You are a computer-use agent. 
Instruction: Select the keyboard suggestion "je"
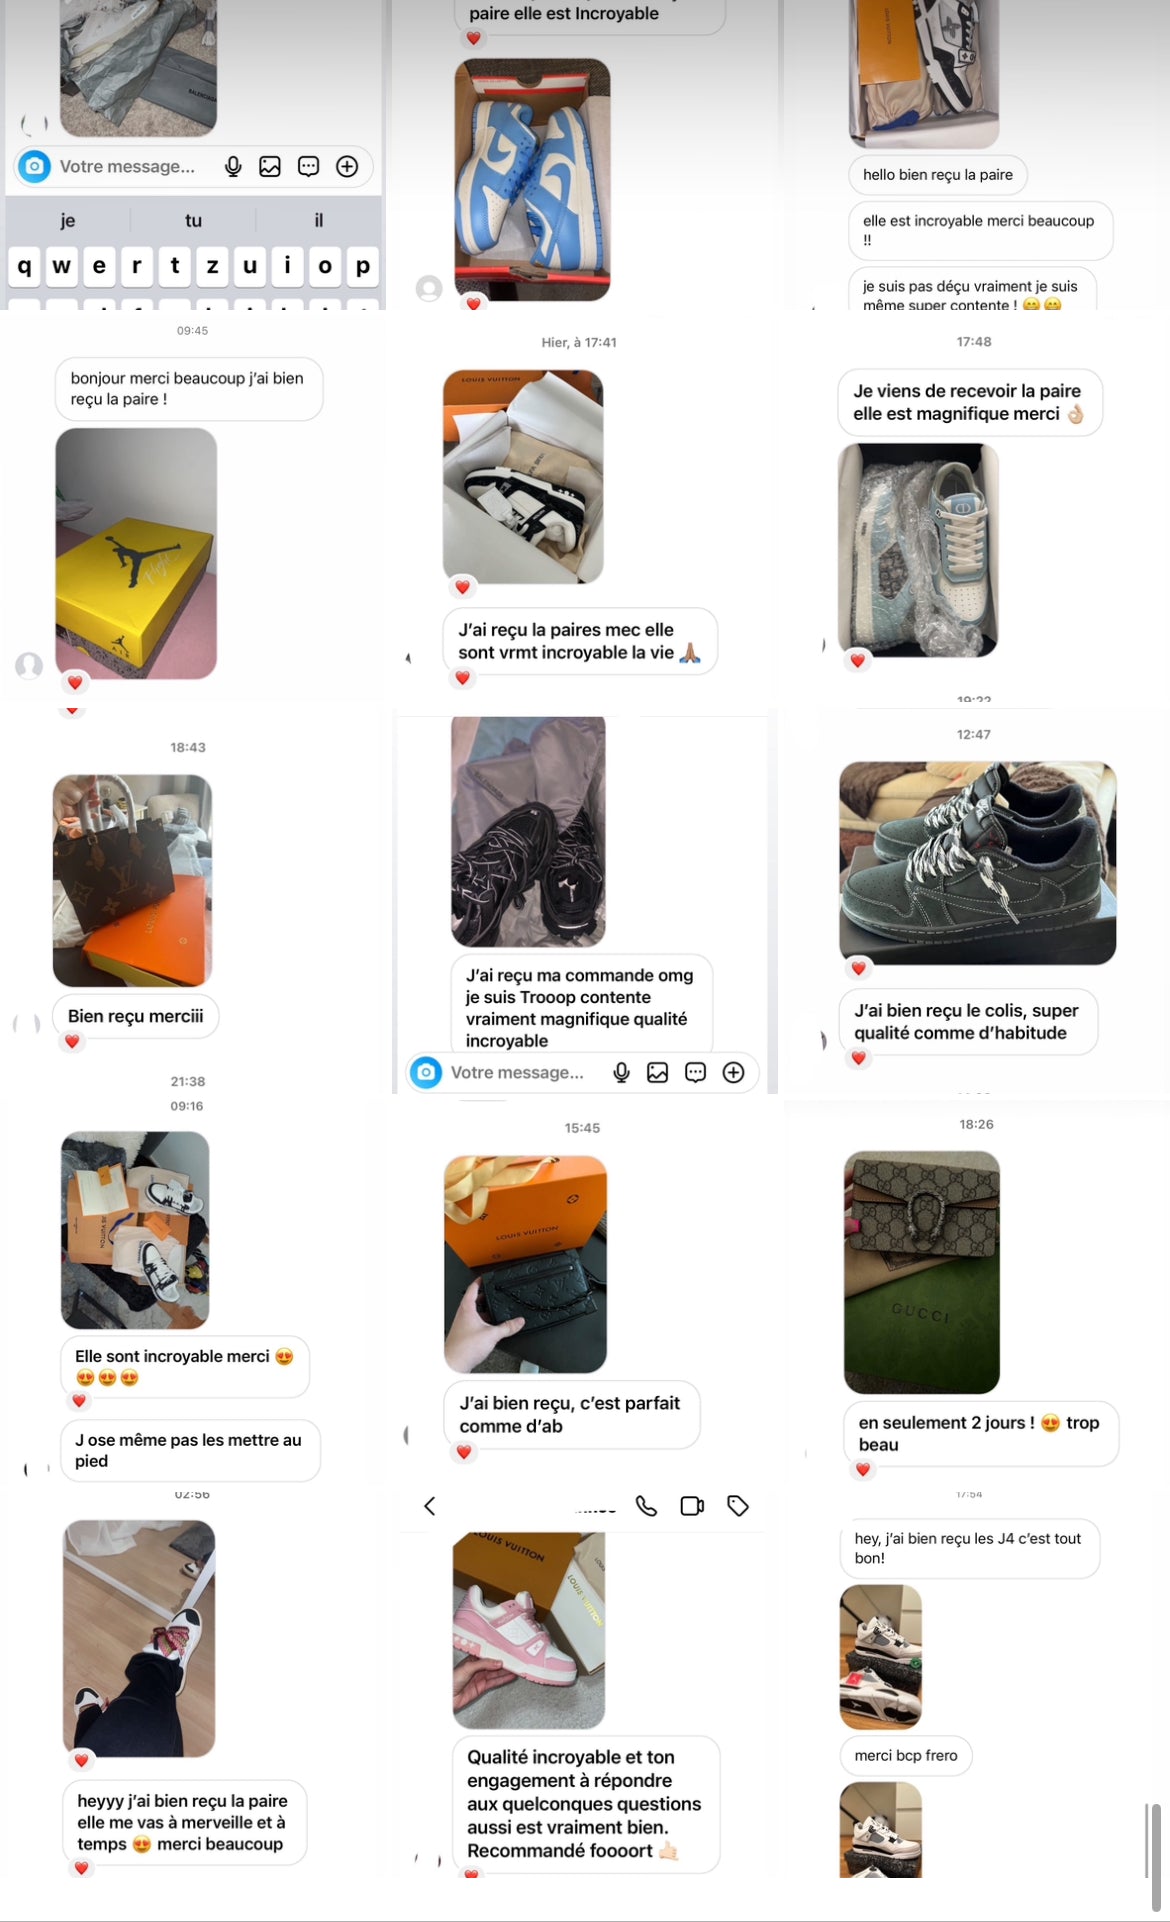coord(67,220)
